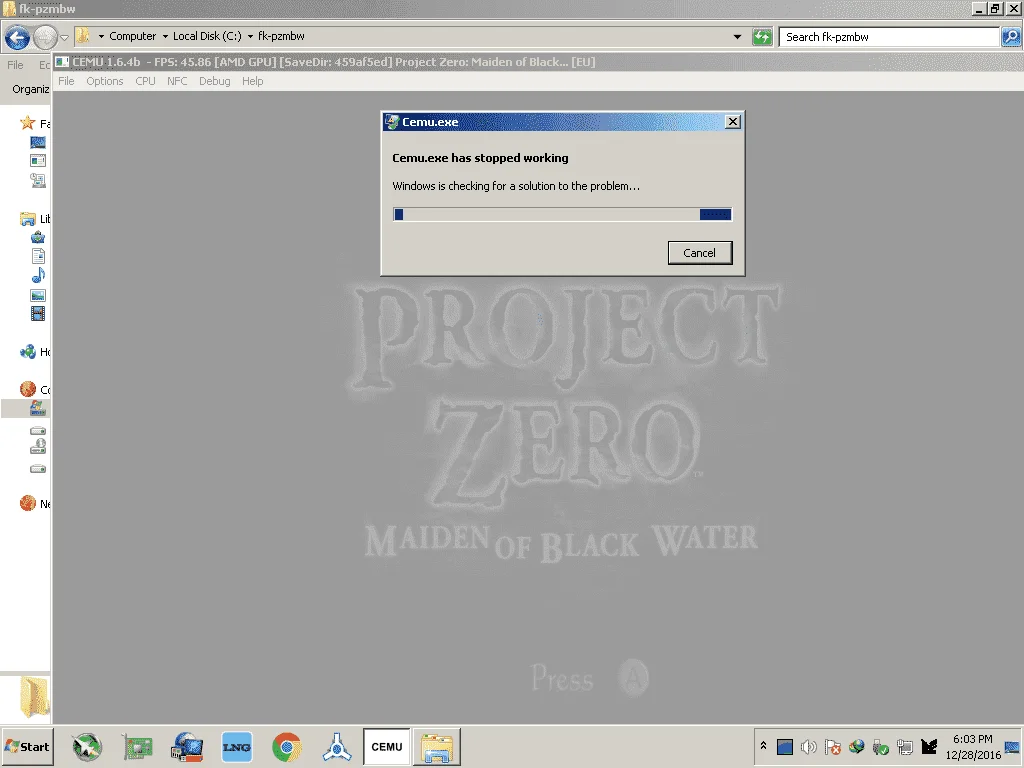Open the Start menu

(27, 746)
